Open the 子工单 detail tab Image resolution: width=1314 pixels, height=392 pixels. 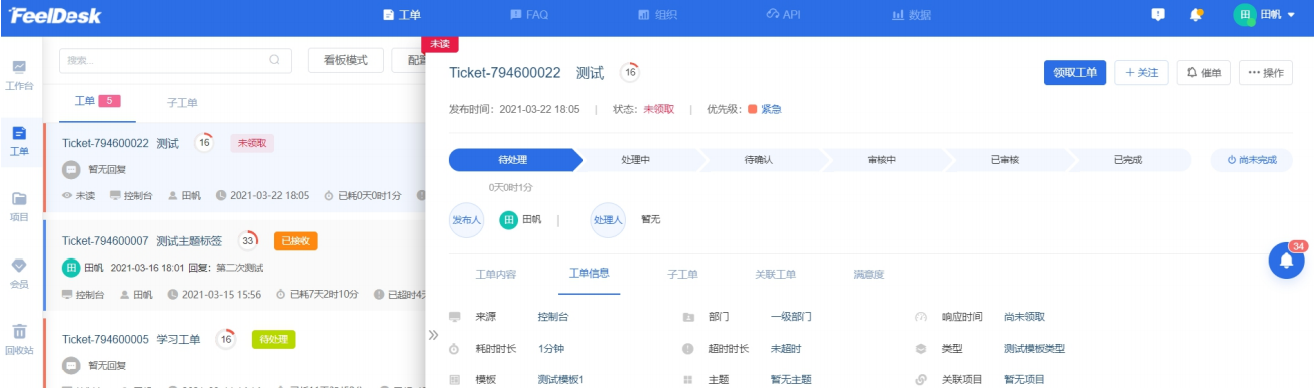click(x=682, y=275)
